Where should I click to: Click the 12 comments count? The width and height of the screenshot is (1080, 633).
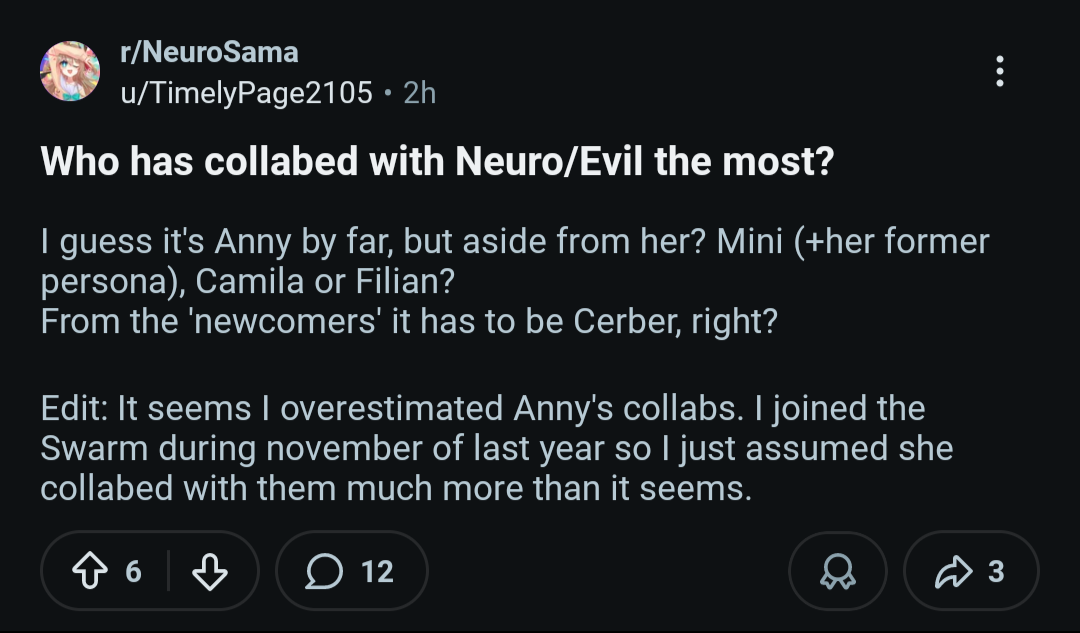(377, 571)
